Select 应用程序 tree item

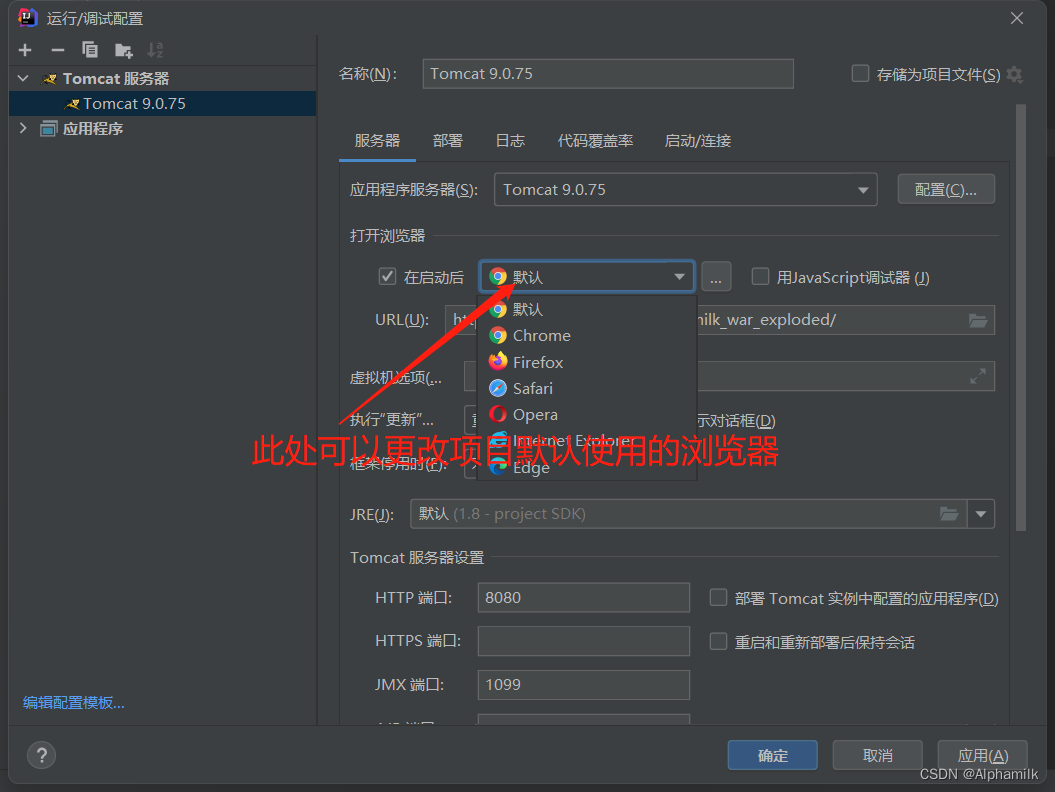[162, 129]
